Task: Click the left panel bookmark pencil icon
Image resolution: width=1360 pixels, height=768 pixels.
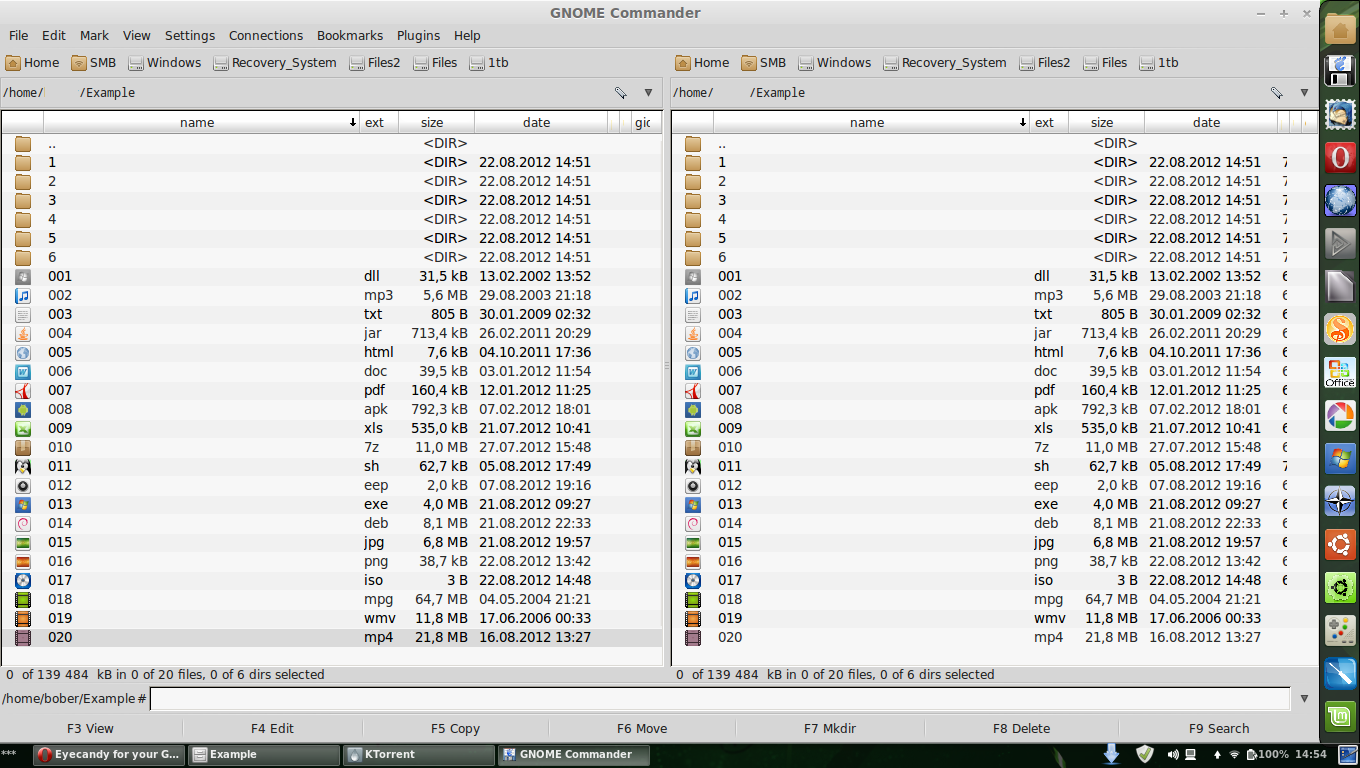Action: [621, 93]
